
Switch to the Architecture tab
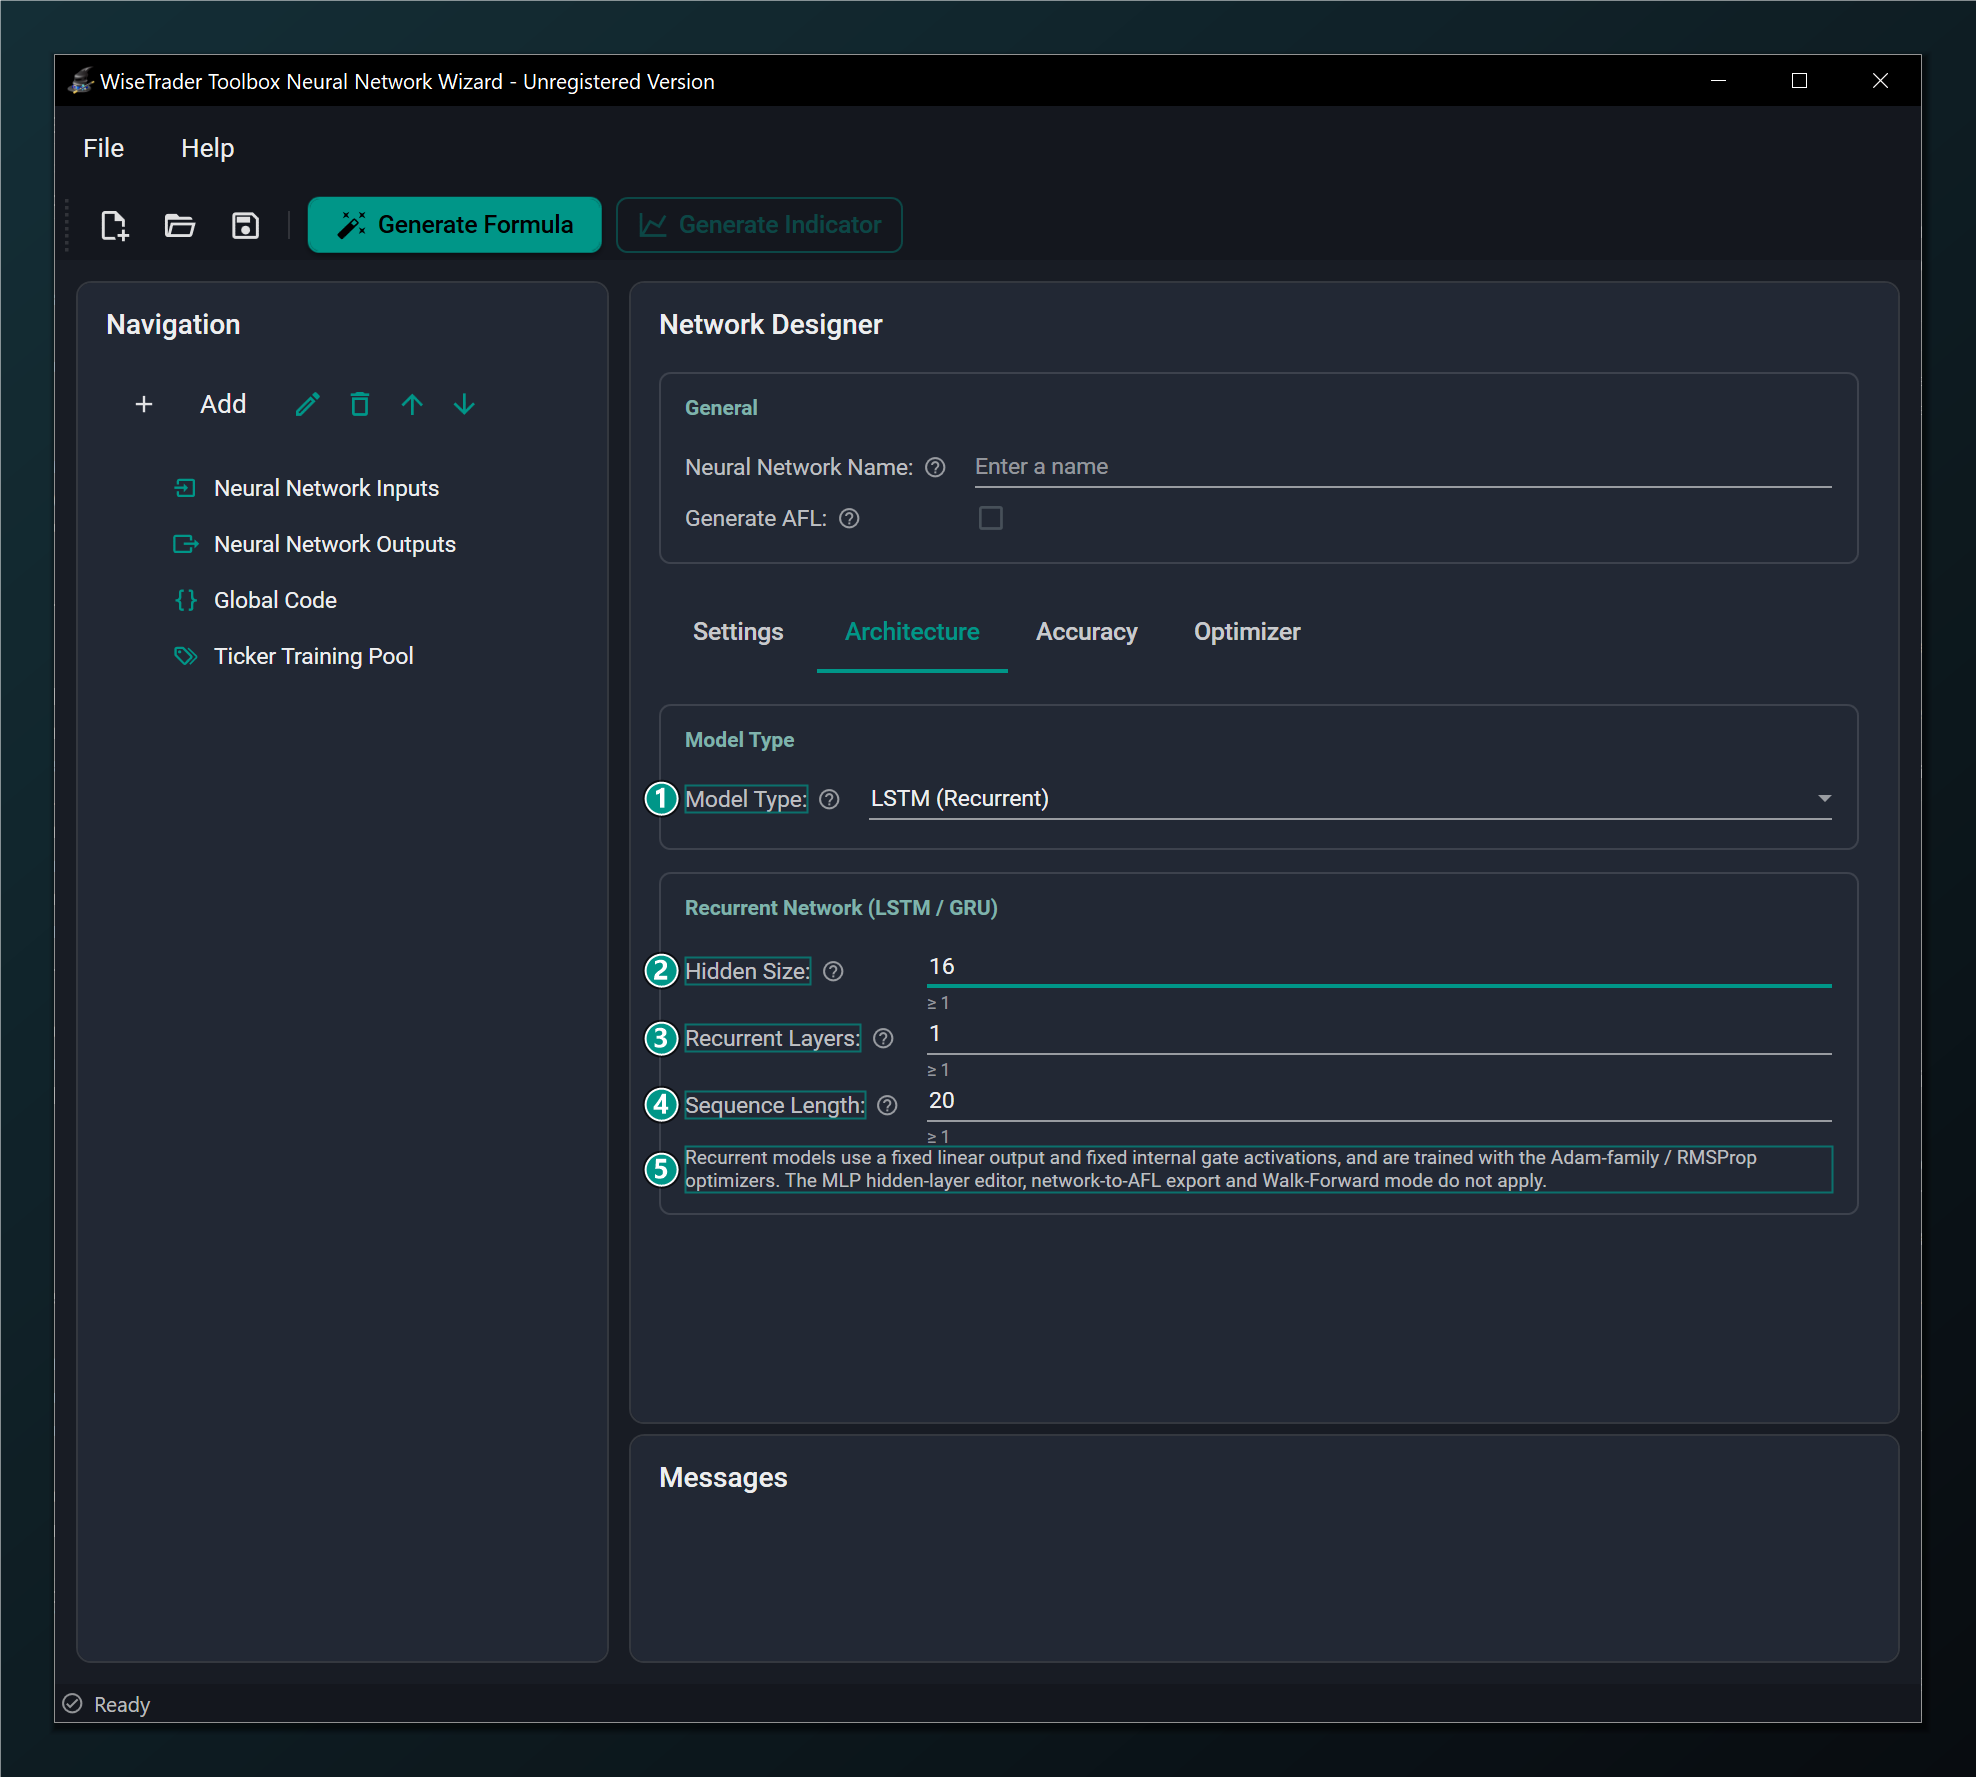tap(912, 632)
